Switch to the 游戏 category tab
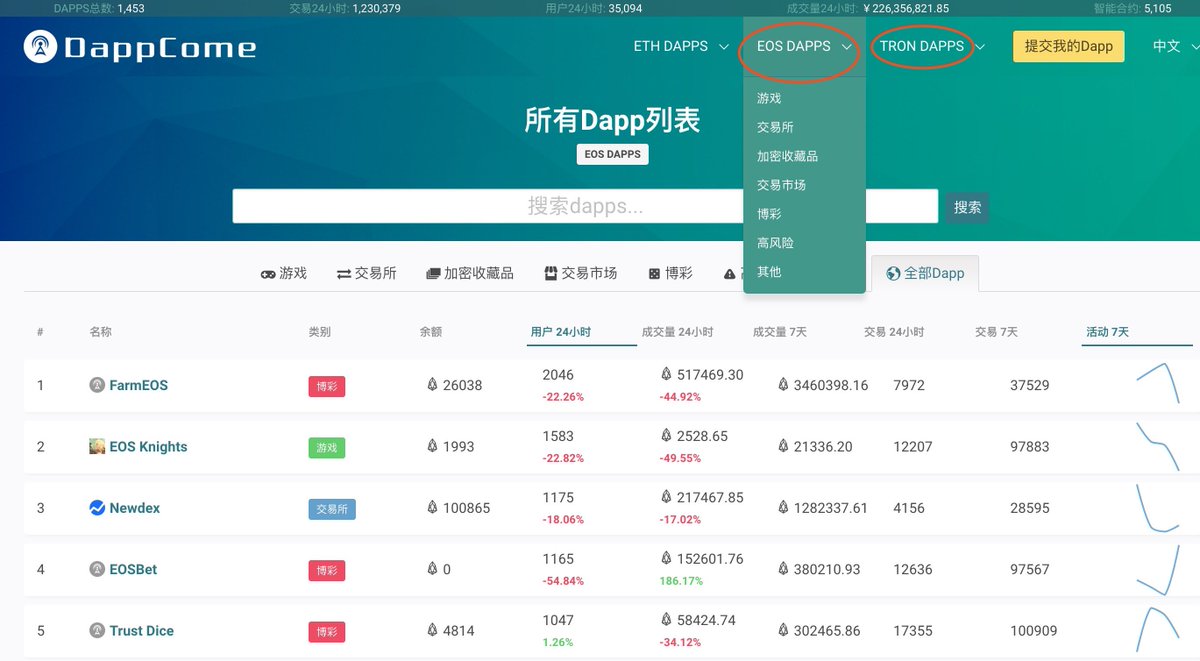Viewport: 1200px width, 661px height. point(284,273)
